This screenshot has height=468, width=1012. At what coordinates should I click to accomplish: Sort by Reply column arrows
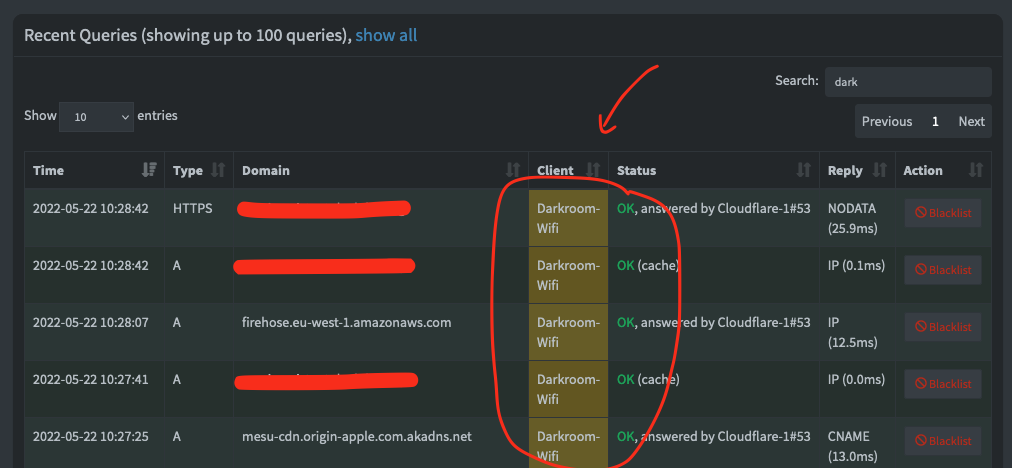tap(880, 170)
